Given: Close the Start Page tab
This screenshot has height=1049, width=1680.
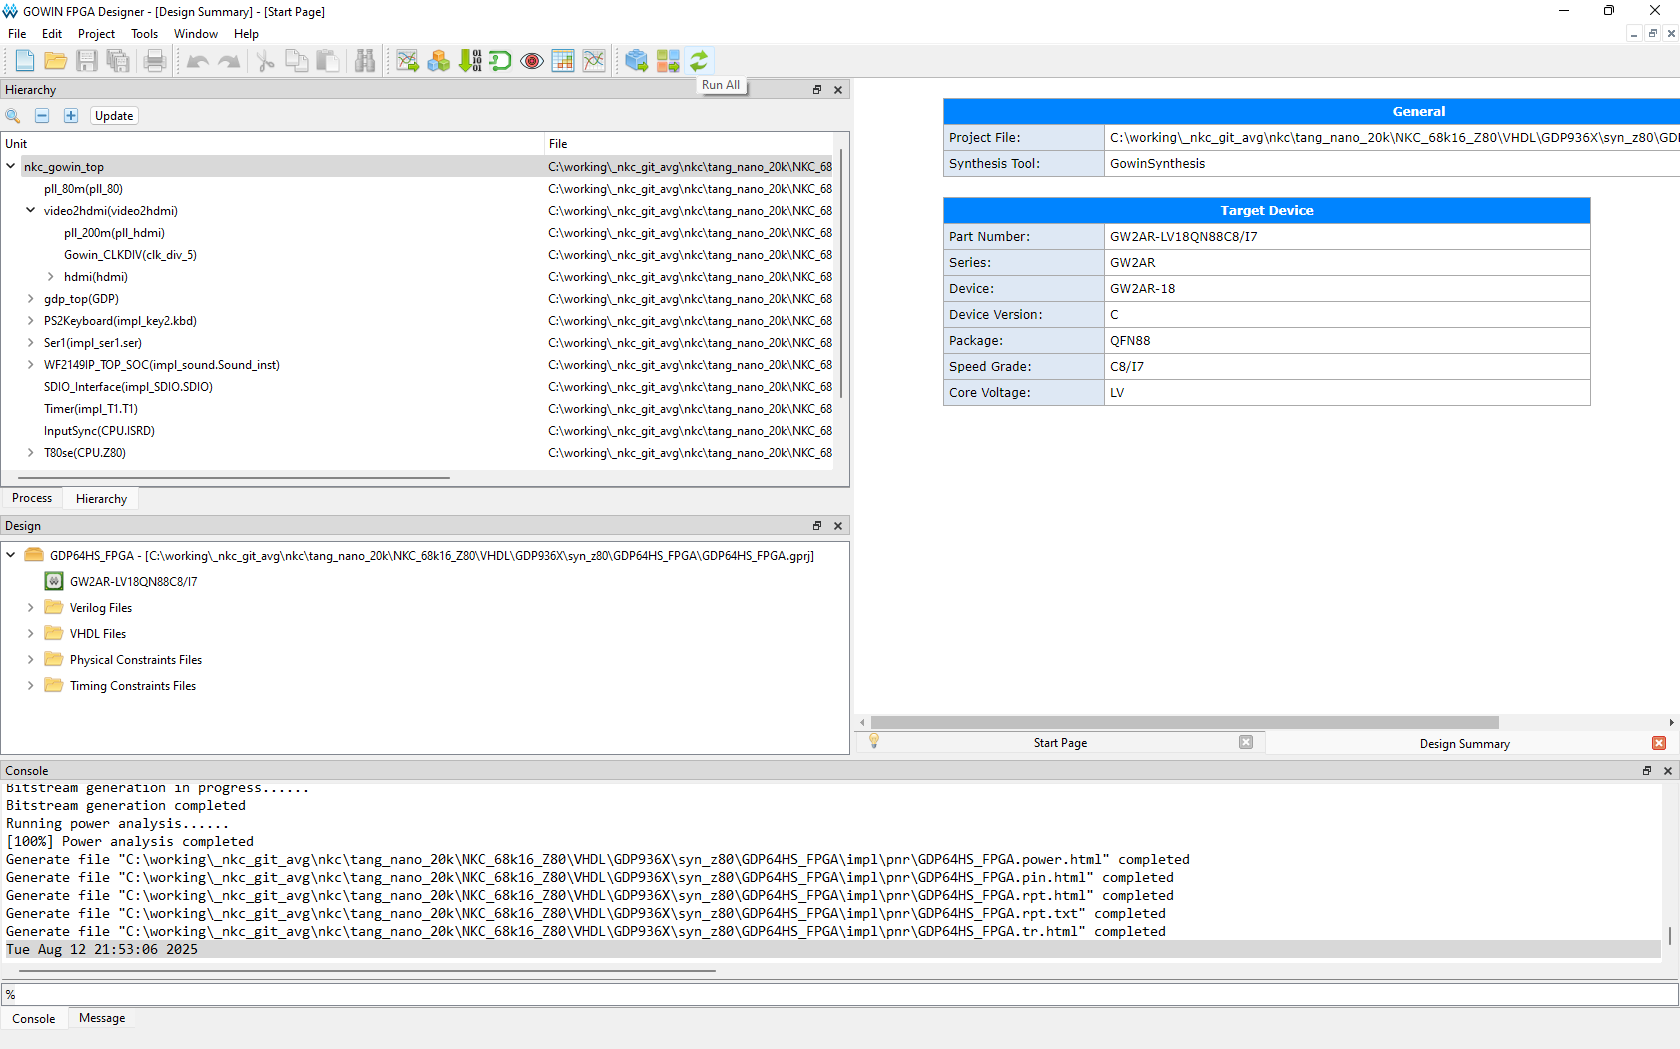Looking at the screenshot, I should pyautogui.click(x=1246, y=742).
